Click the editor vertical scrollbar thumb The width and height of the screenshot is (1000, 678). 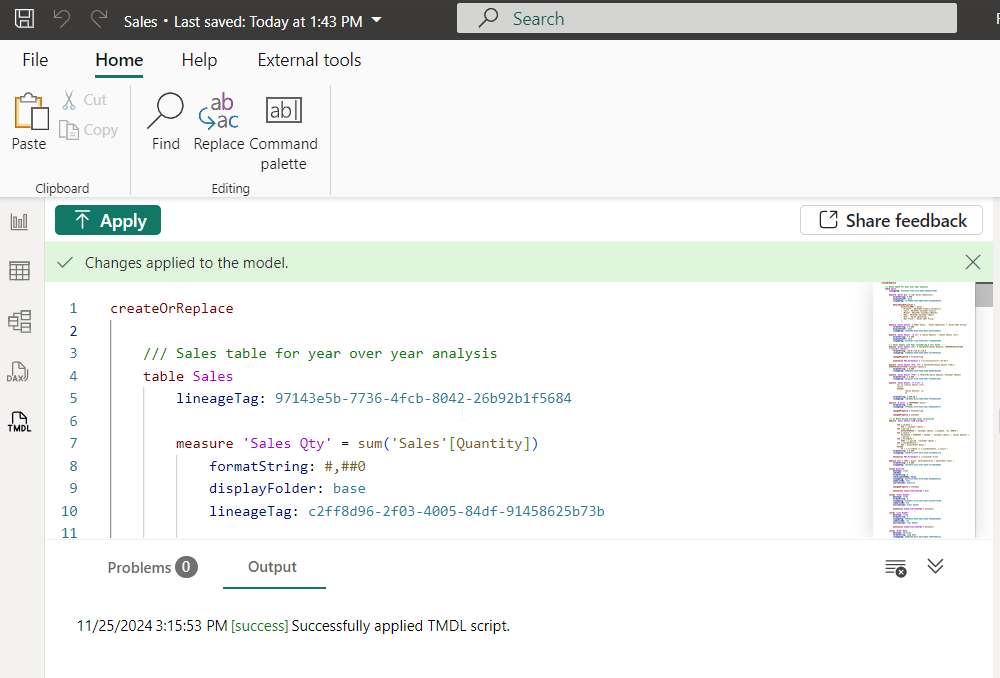click(983, 295)
